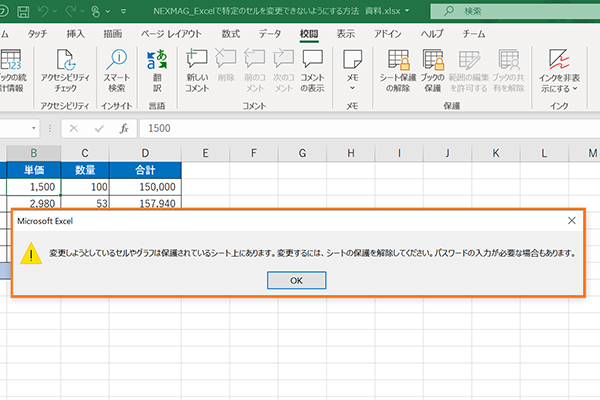
Task: Click the Smart Lookup (スマート検索) icon
Action: (x=118, y=68)
